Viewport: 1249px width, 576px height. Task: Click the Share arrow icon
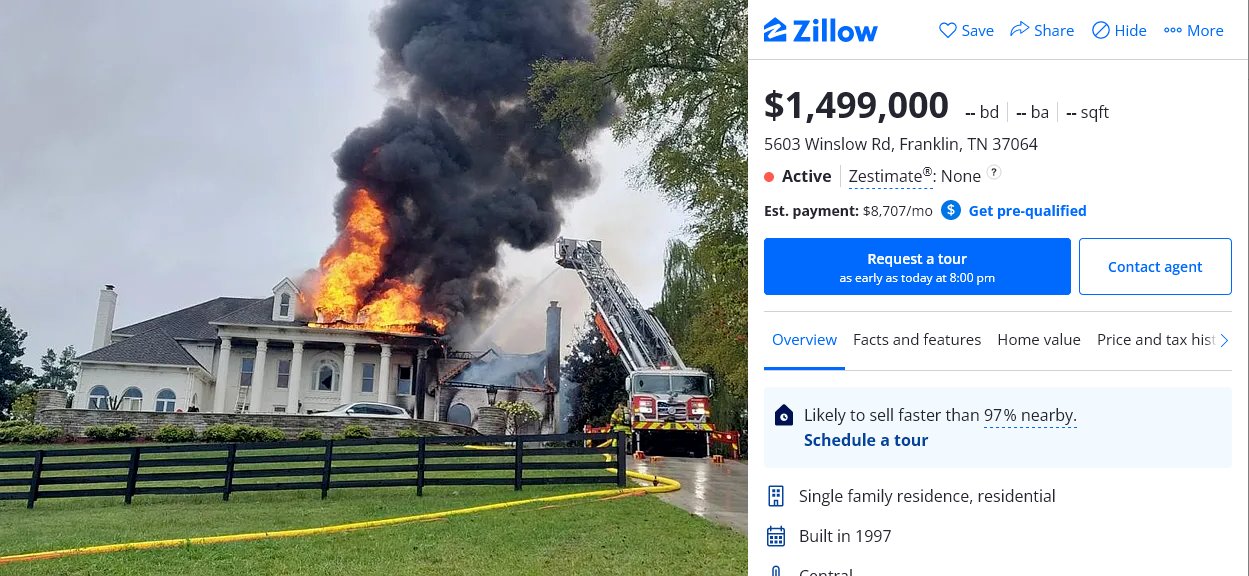tap(1019, 30)
